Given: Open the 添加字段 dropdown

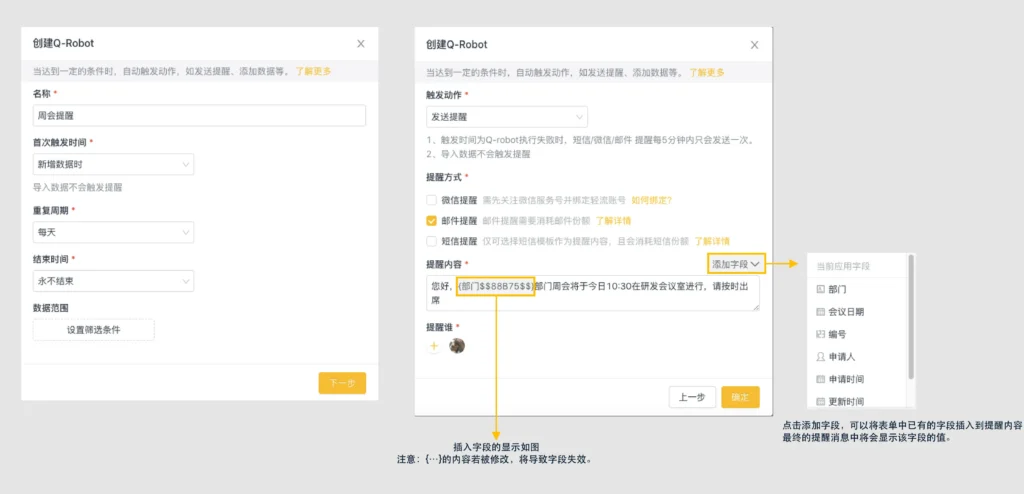Looking at the screenshot, I should (737, 264).
